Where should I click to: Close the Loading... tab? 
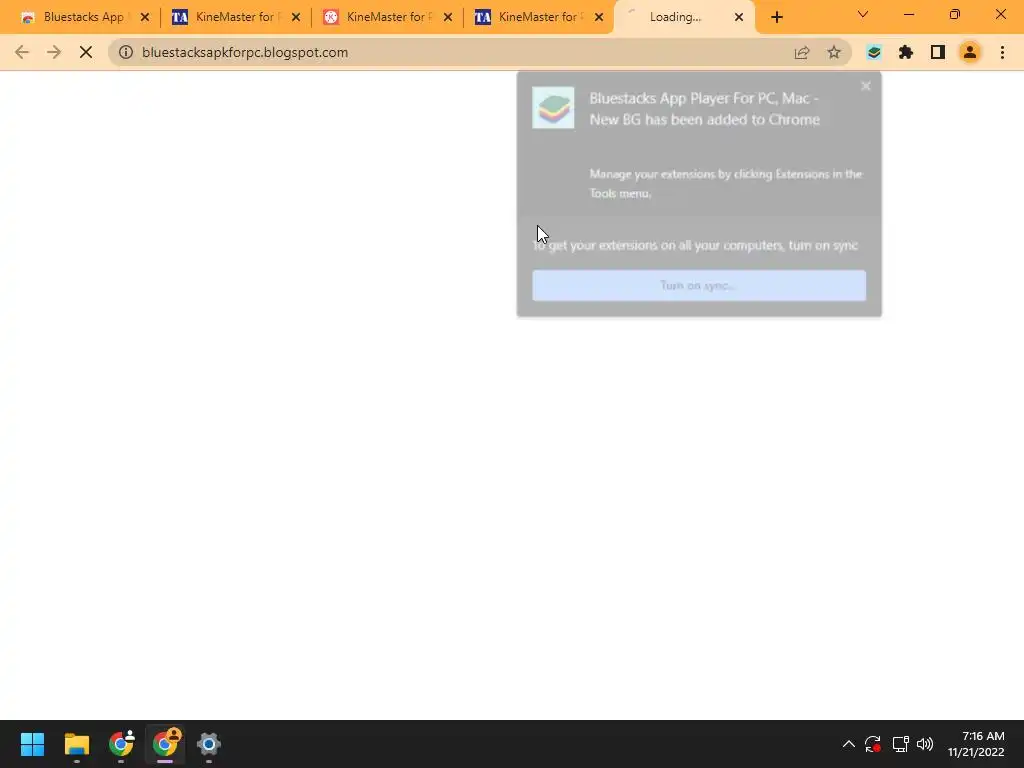(739, 18)
